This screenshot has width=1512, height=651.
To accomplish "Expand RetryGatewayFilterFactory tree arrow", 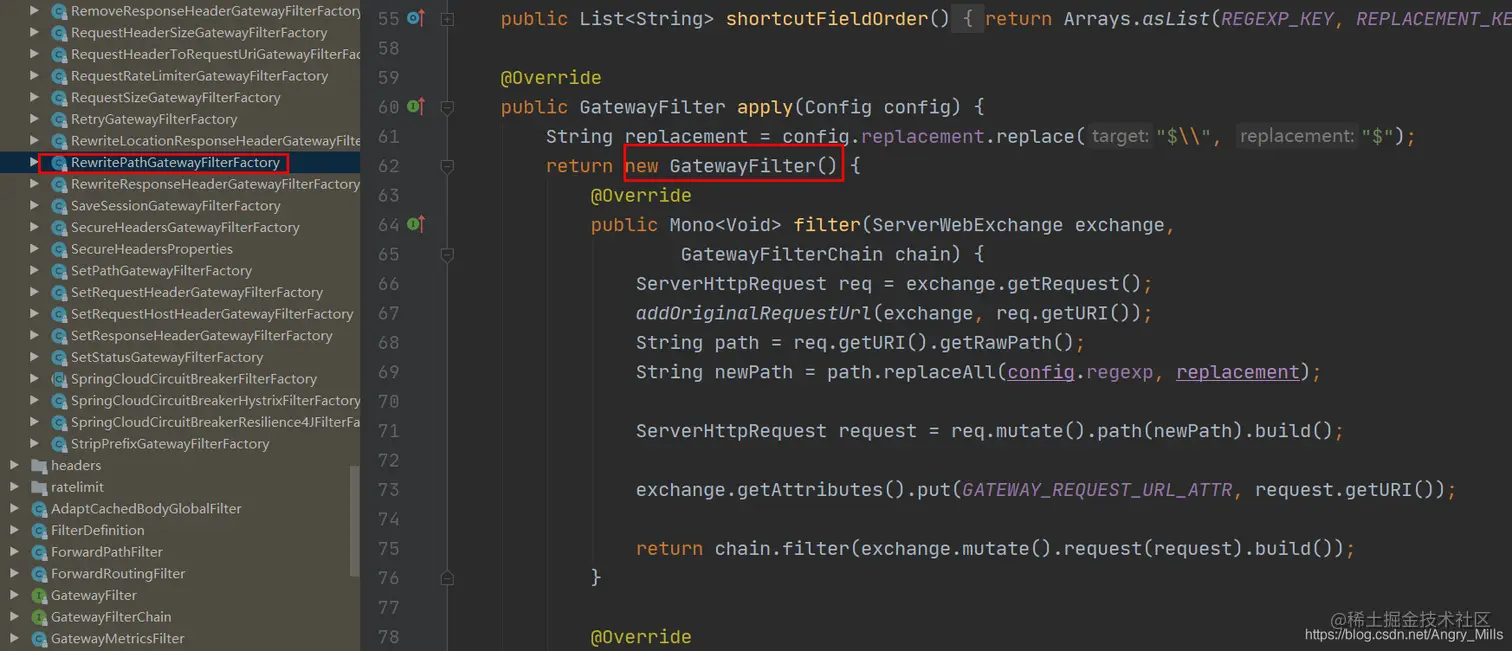I will tap(36, 119).
